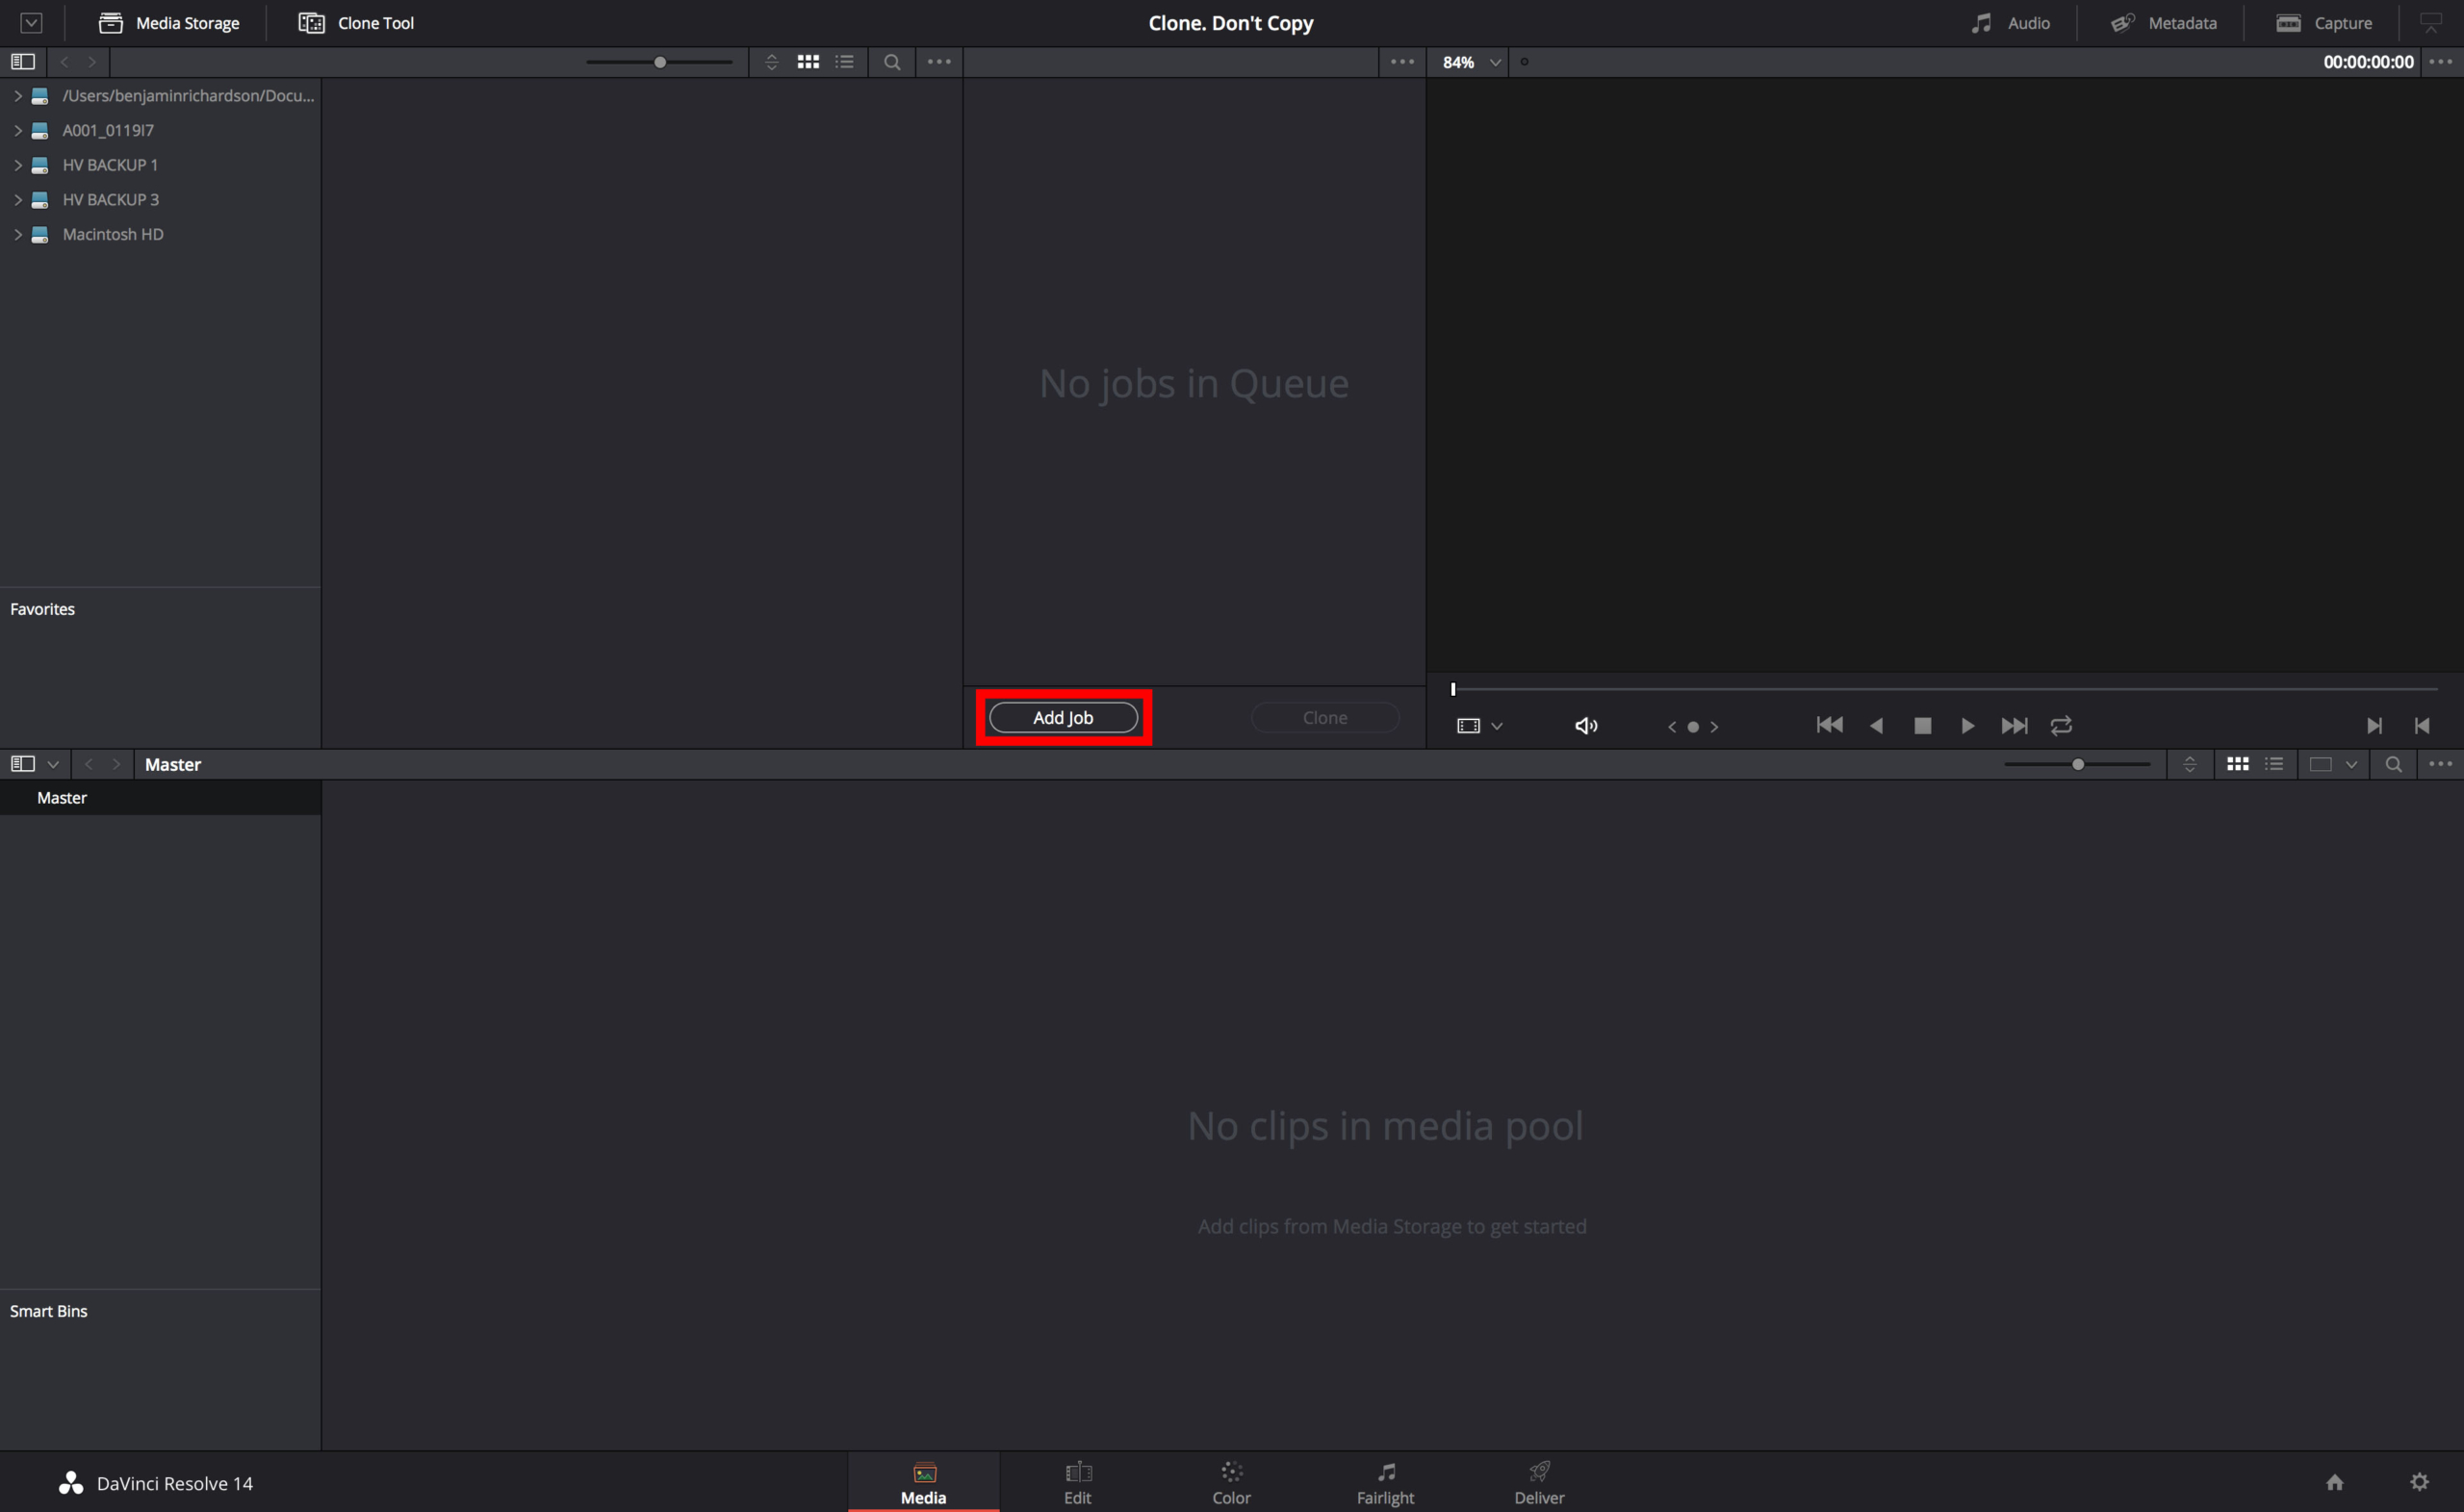This screenshot has width=2464, height=1512.
Task: Click Add Job button
Action: point(1063,718)
